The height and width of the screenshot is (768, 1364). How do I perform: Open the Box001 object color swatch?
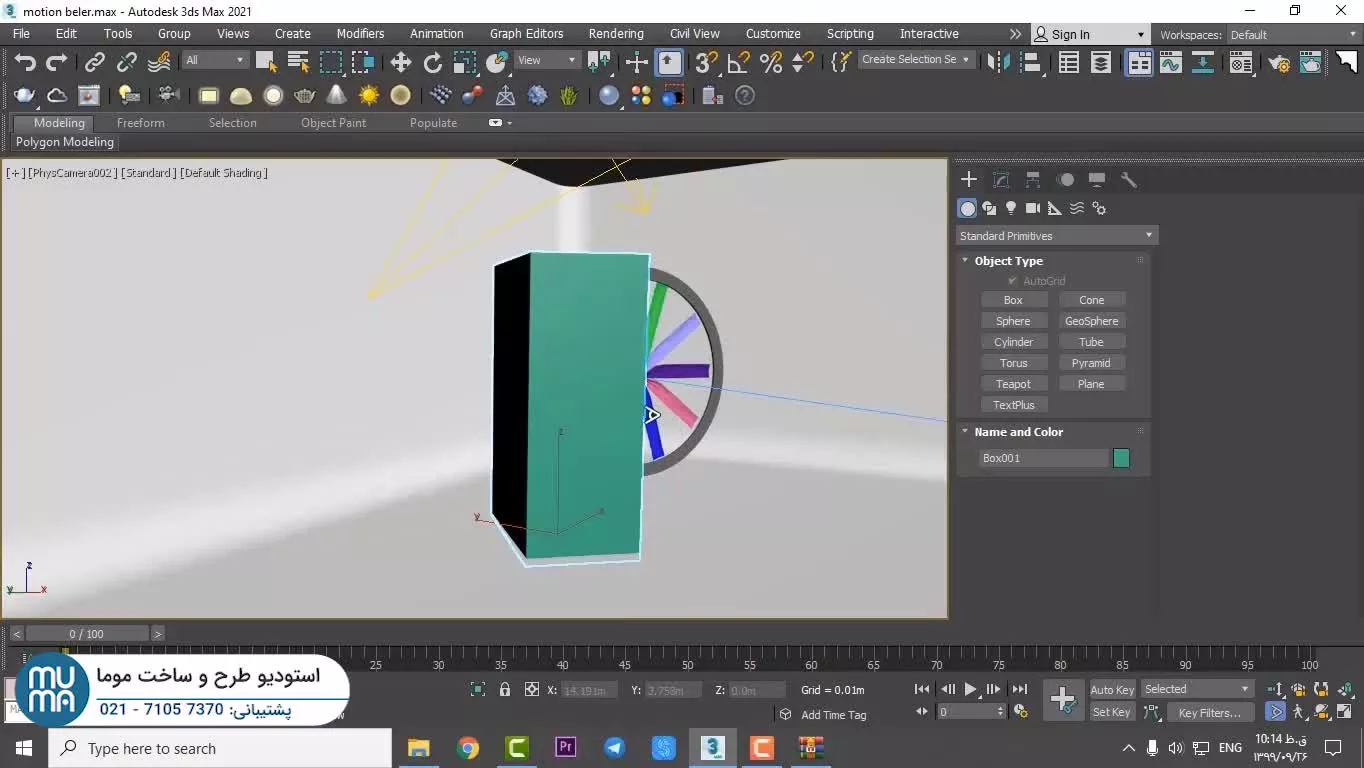(x=1121, y=458)
